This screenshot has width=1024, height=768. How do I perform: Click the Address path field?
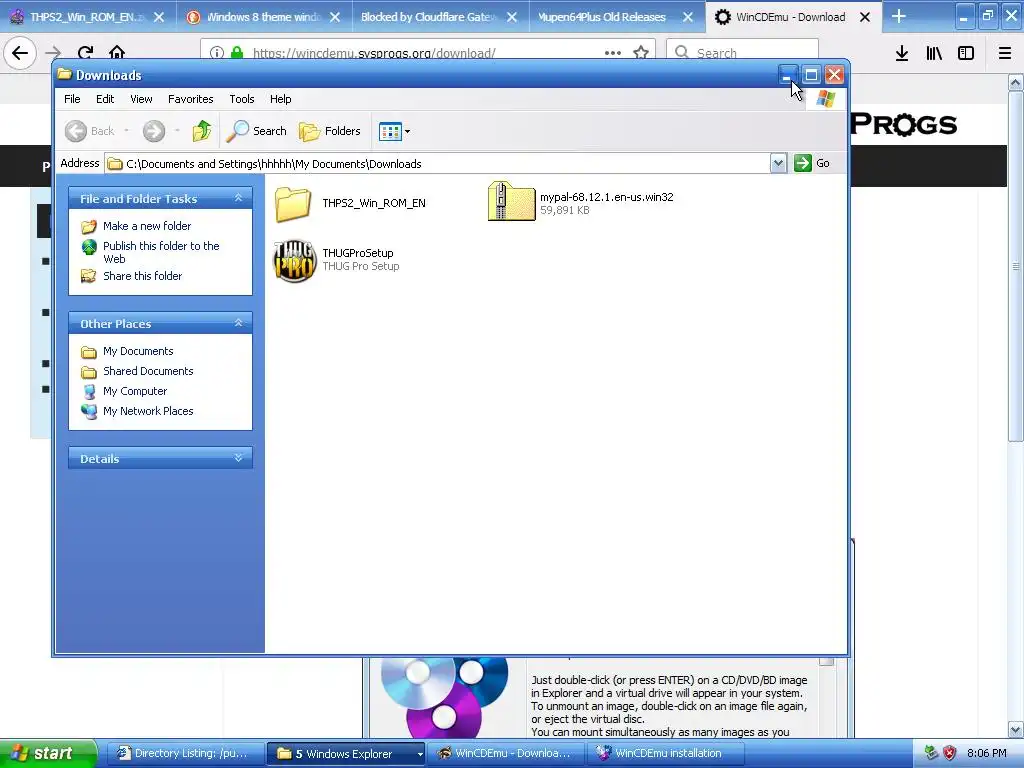coord(438,163)
